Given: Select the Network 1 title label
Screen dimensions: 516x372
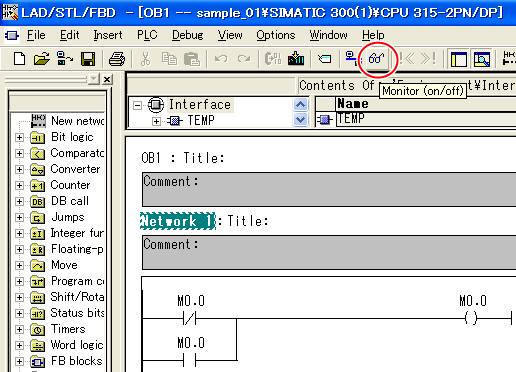Looking at the screenshot, I should pos(178,221).
